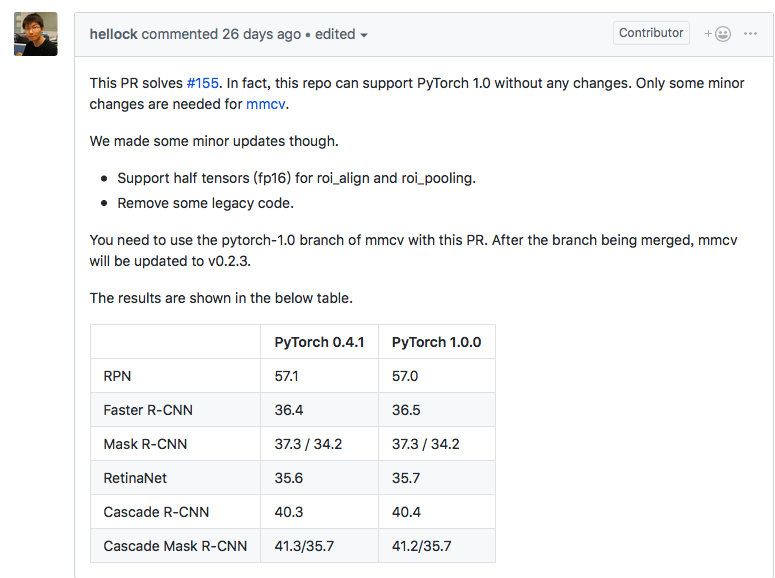The width and height of the screenshot is (775, 578).
Task: Click the 57.1 result cell
Action: click(x=289, y=376)
